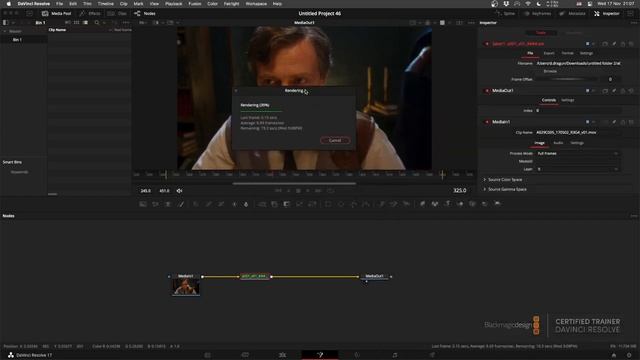This screenshot has height=360, width=640.
Task: Add a Background node from toolbar
Action: point(142,204)
